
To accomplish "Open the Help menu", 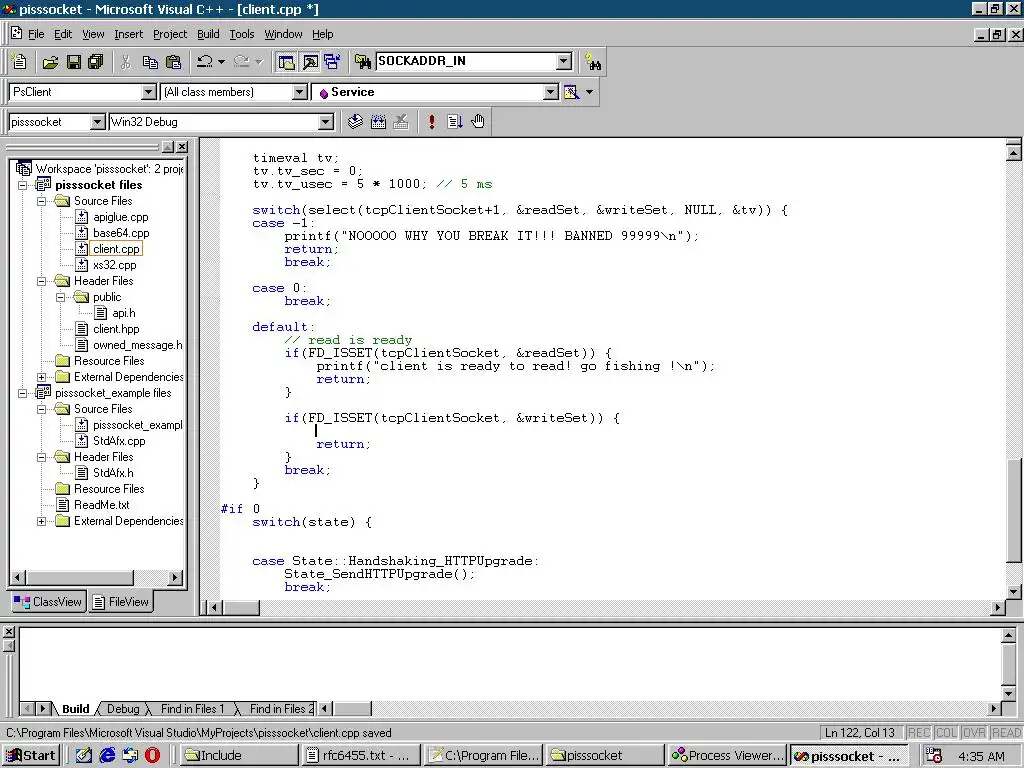I will [322, 34].
